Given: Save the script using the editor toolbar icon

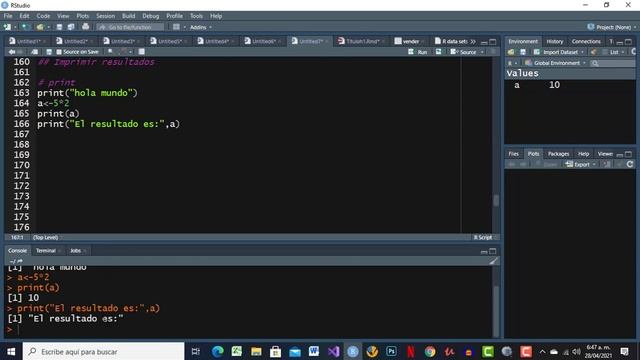Looking at the screenshot, I should click(x=49, y=52).
